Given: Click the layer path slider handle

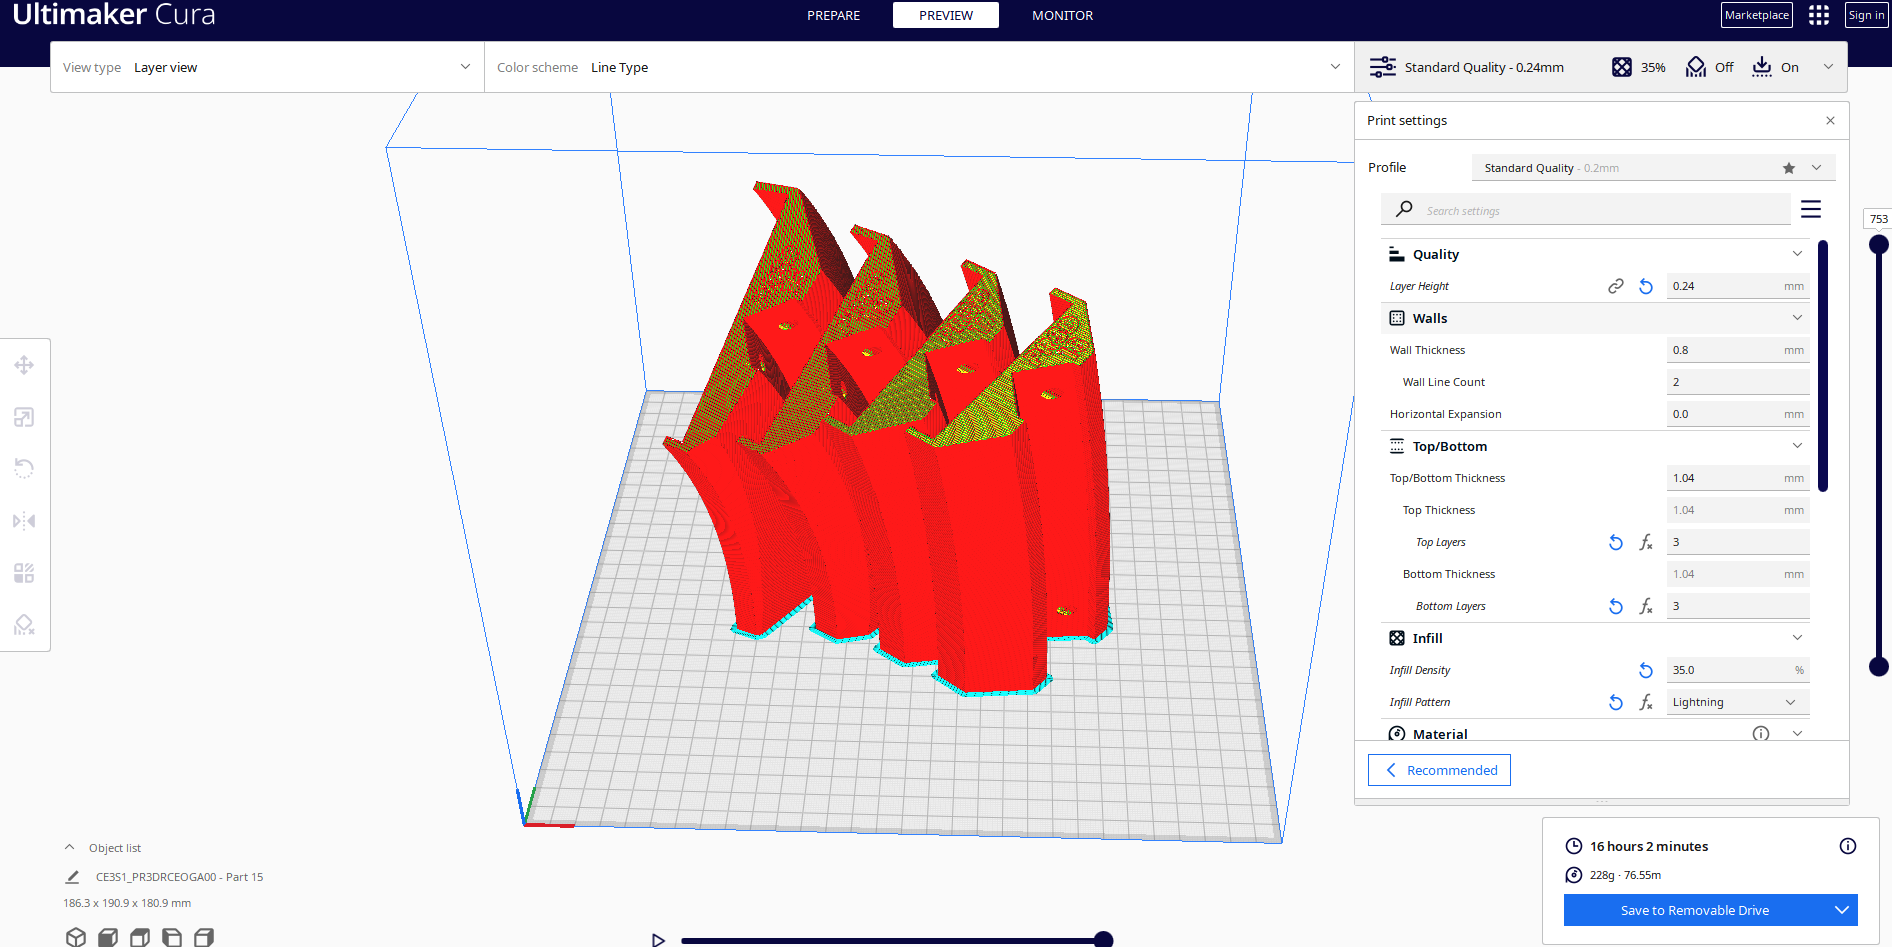Looking at the screenshot, I should click(x=1103, y=939).
